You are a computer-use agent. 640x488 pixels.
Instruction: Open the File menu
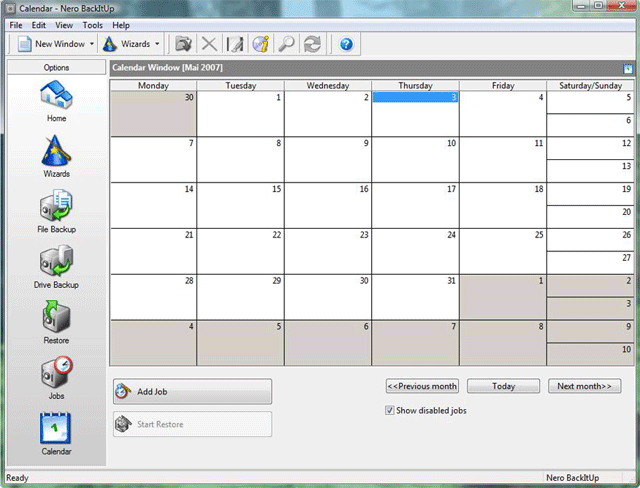[x=16, y=25]
